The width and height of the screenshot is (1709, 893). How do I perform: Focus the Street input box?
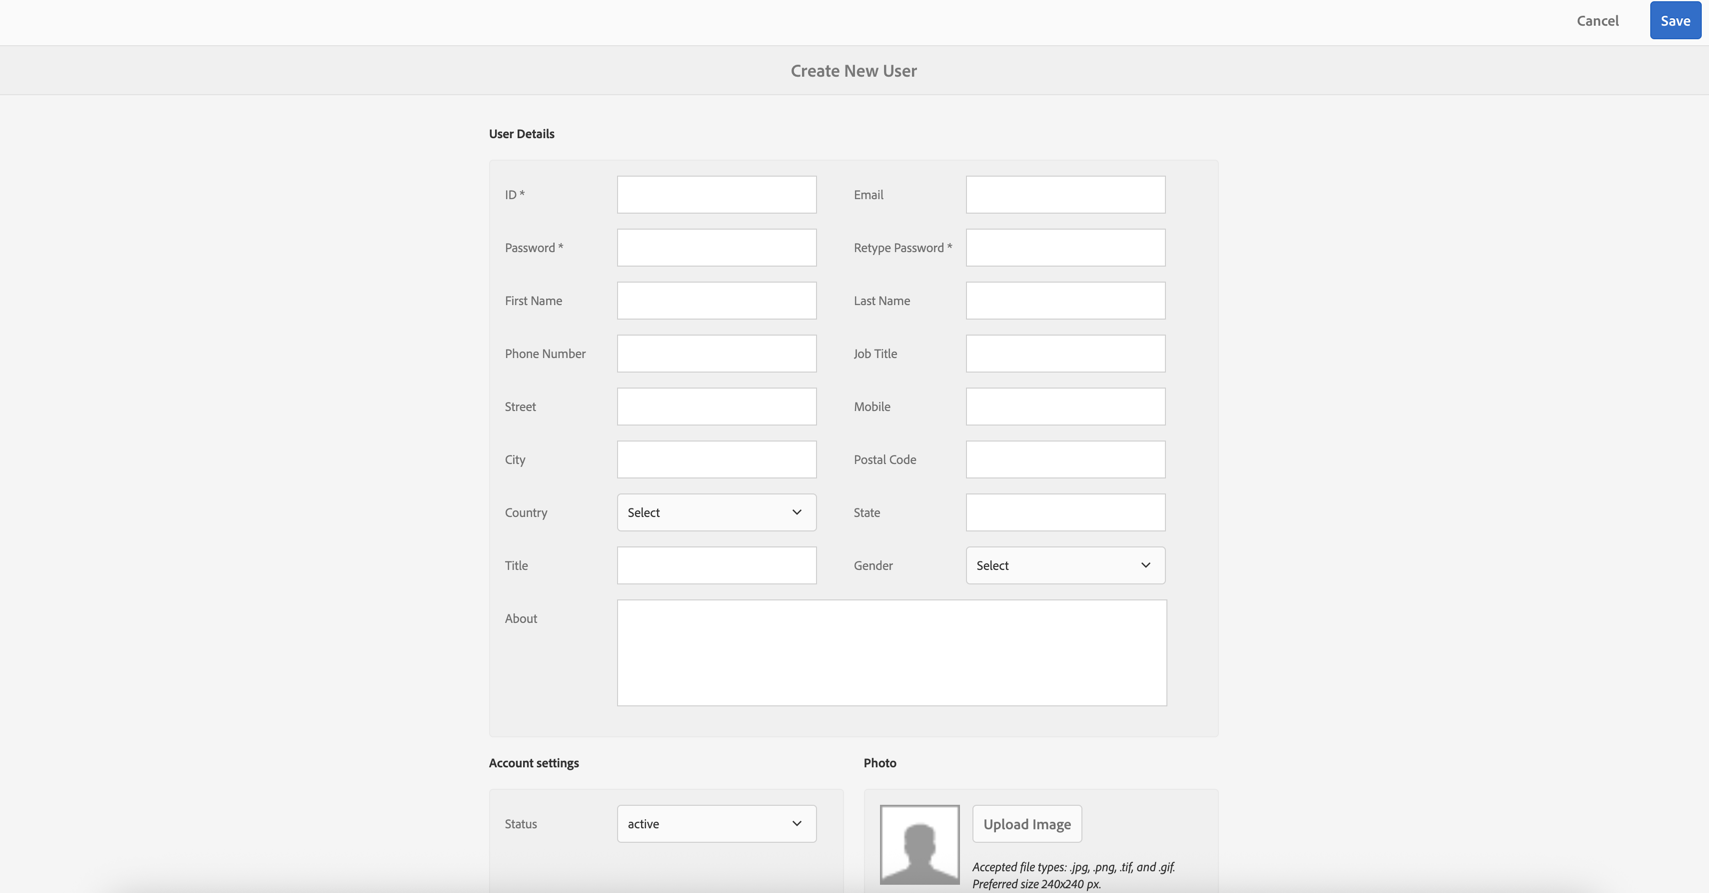[x=716, y=406]
